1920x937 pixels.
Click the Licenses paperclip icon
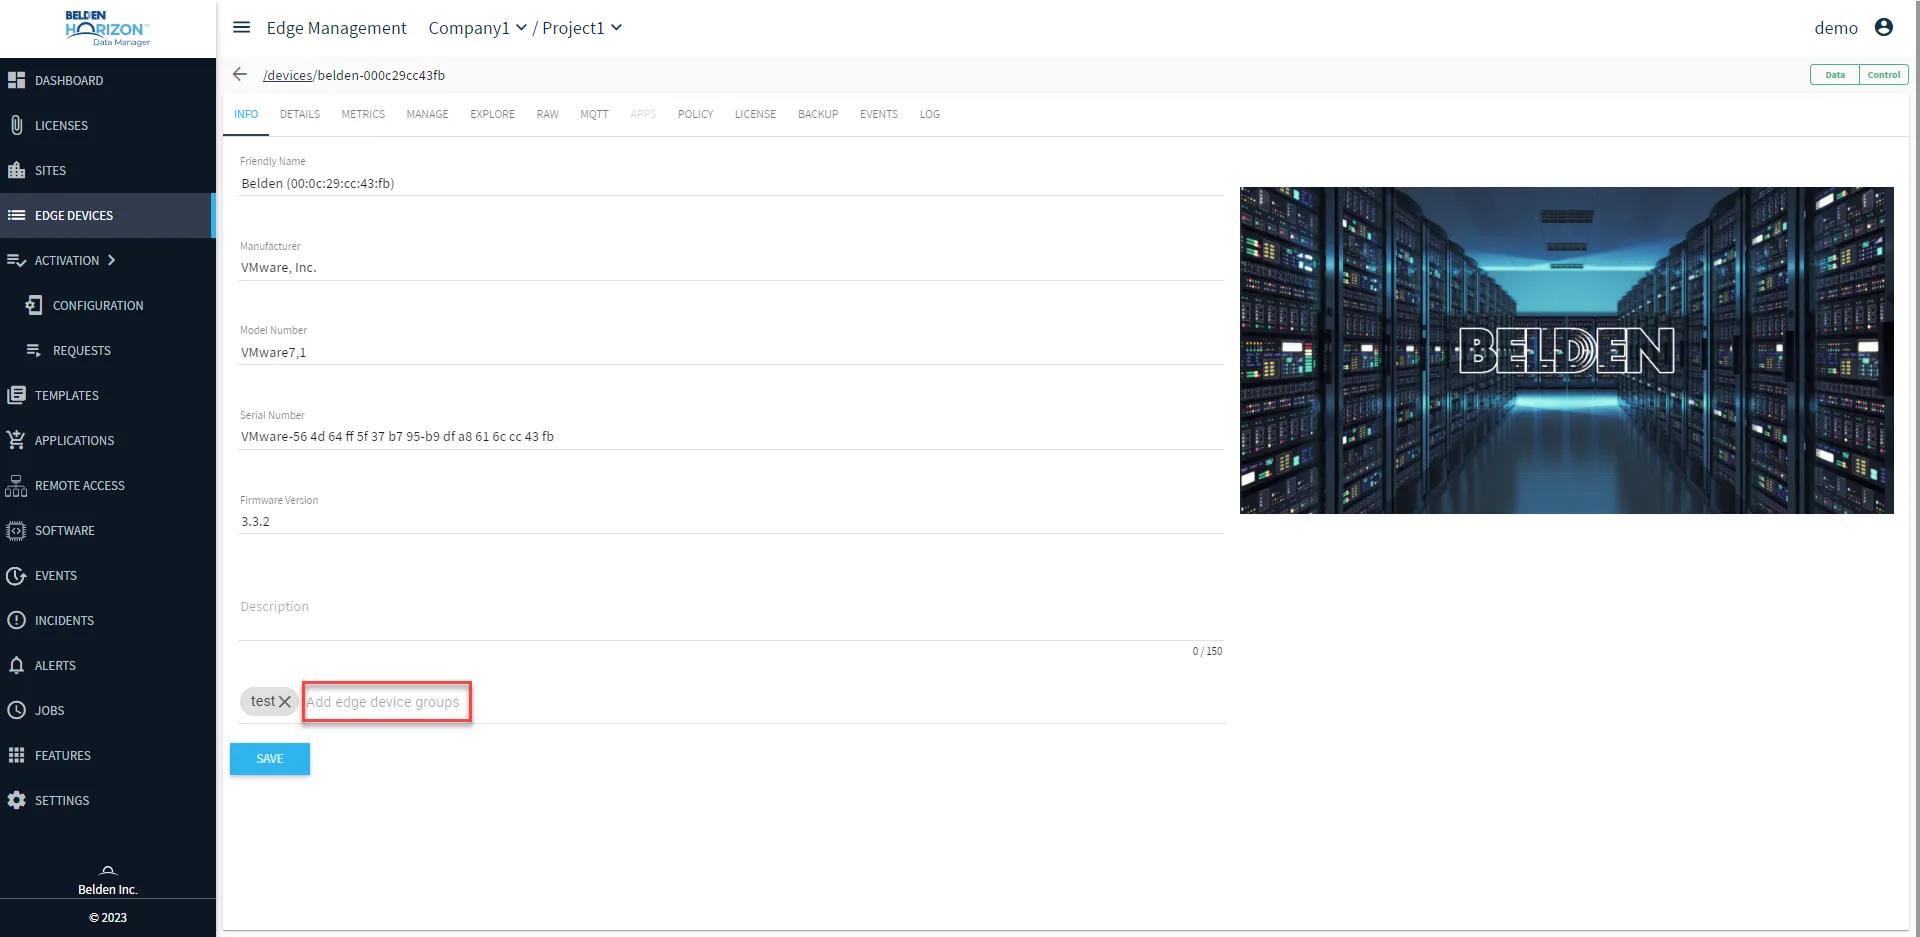click(x=16, y=125)
